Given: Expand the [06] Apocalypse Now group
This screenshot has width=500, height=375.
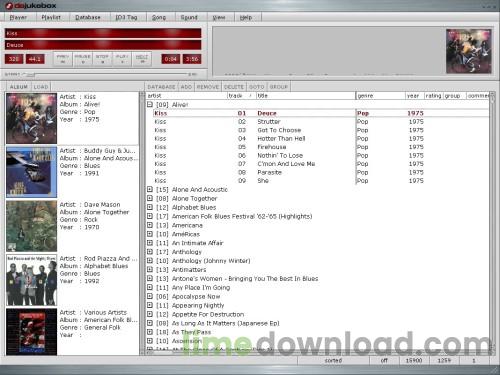Looking at the screenshot, I should (150, 296).
